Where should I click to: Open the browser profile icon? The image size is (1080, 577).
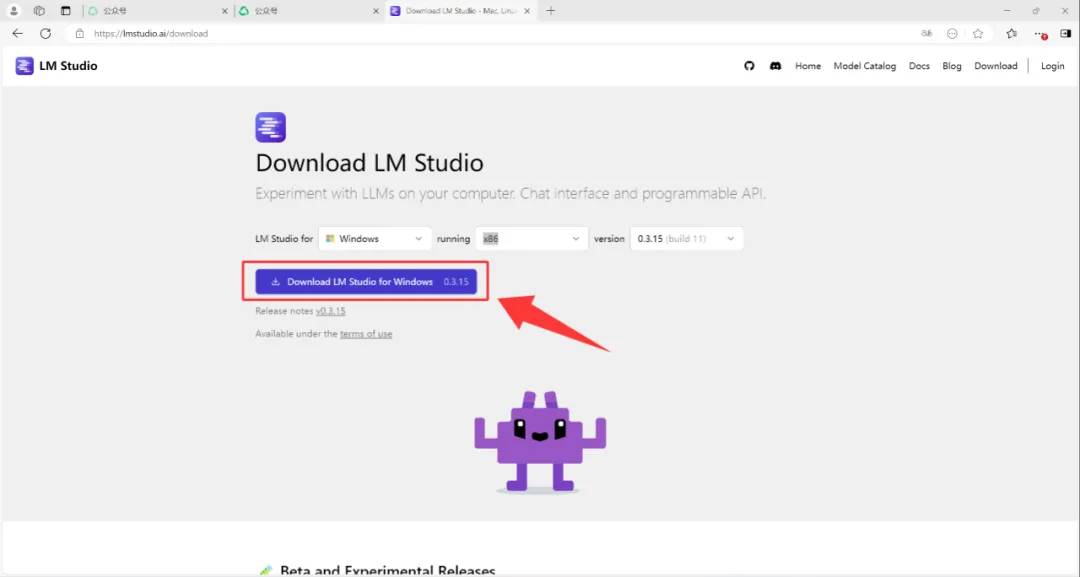point(13,11)
